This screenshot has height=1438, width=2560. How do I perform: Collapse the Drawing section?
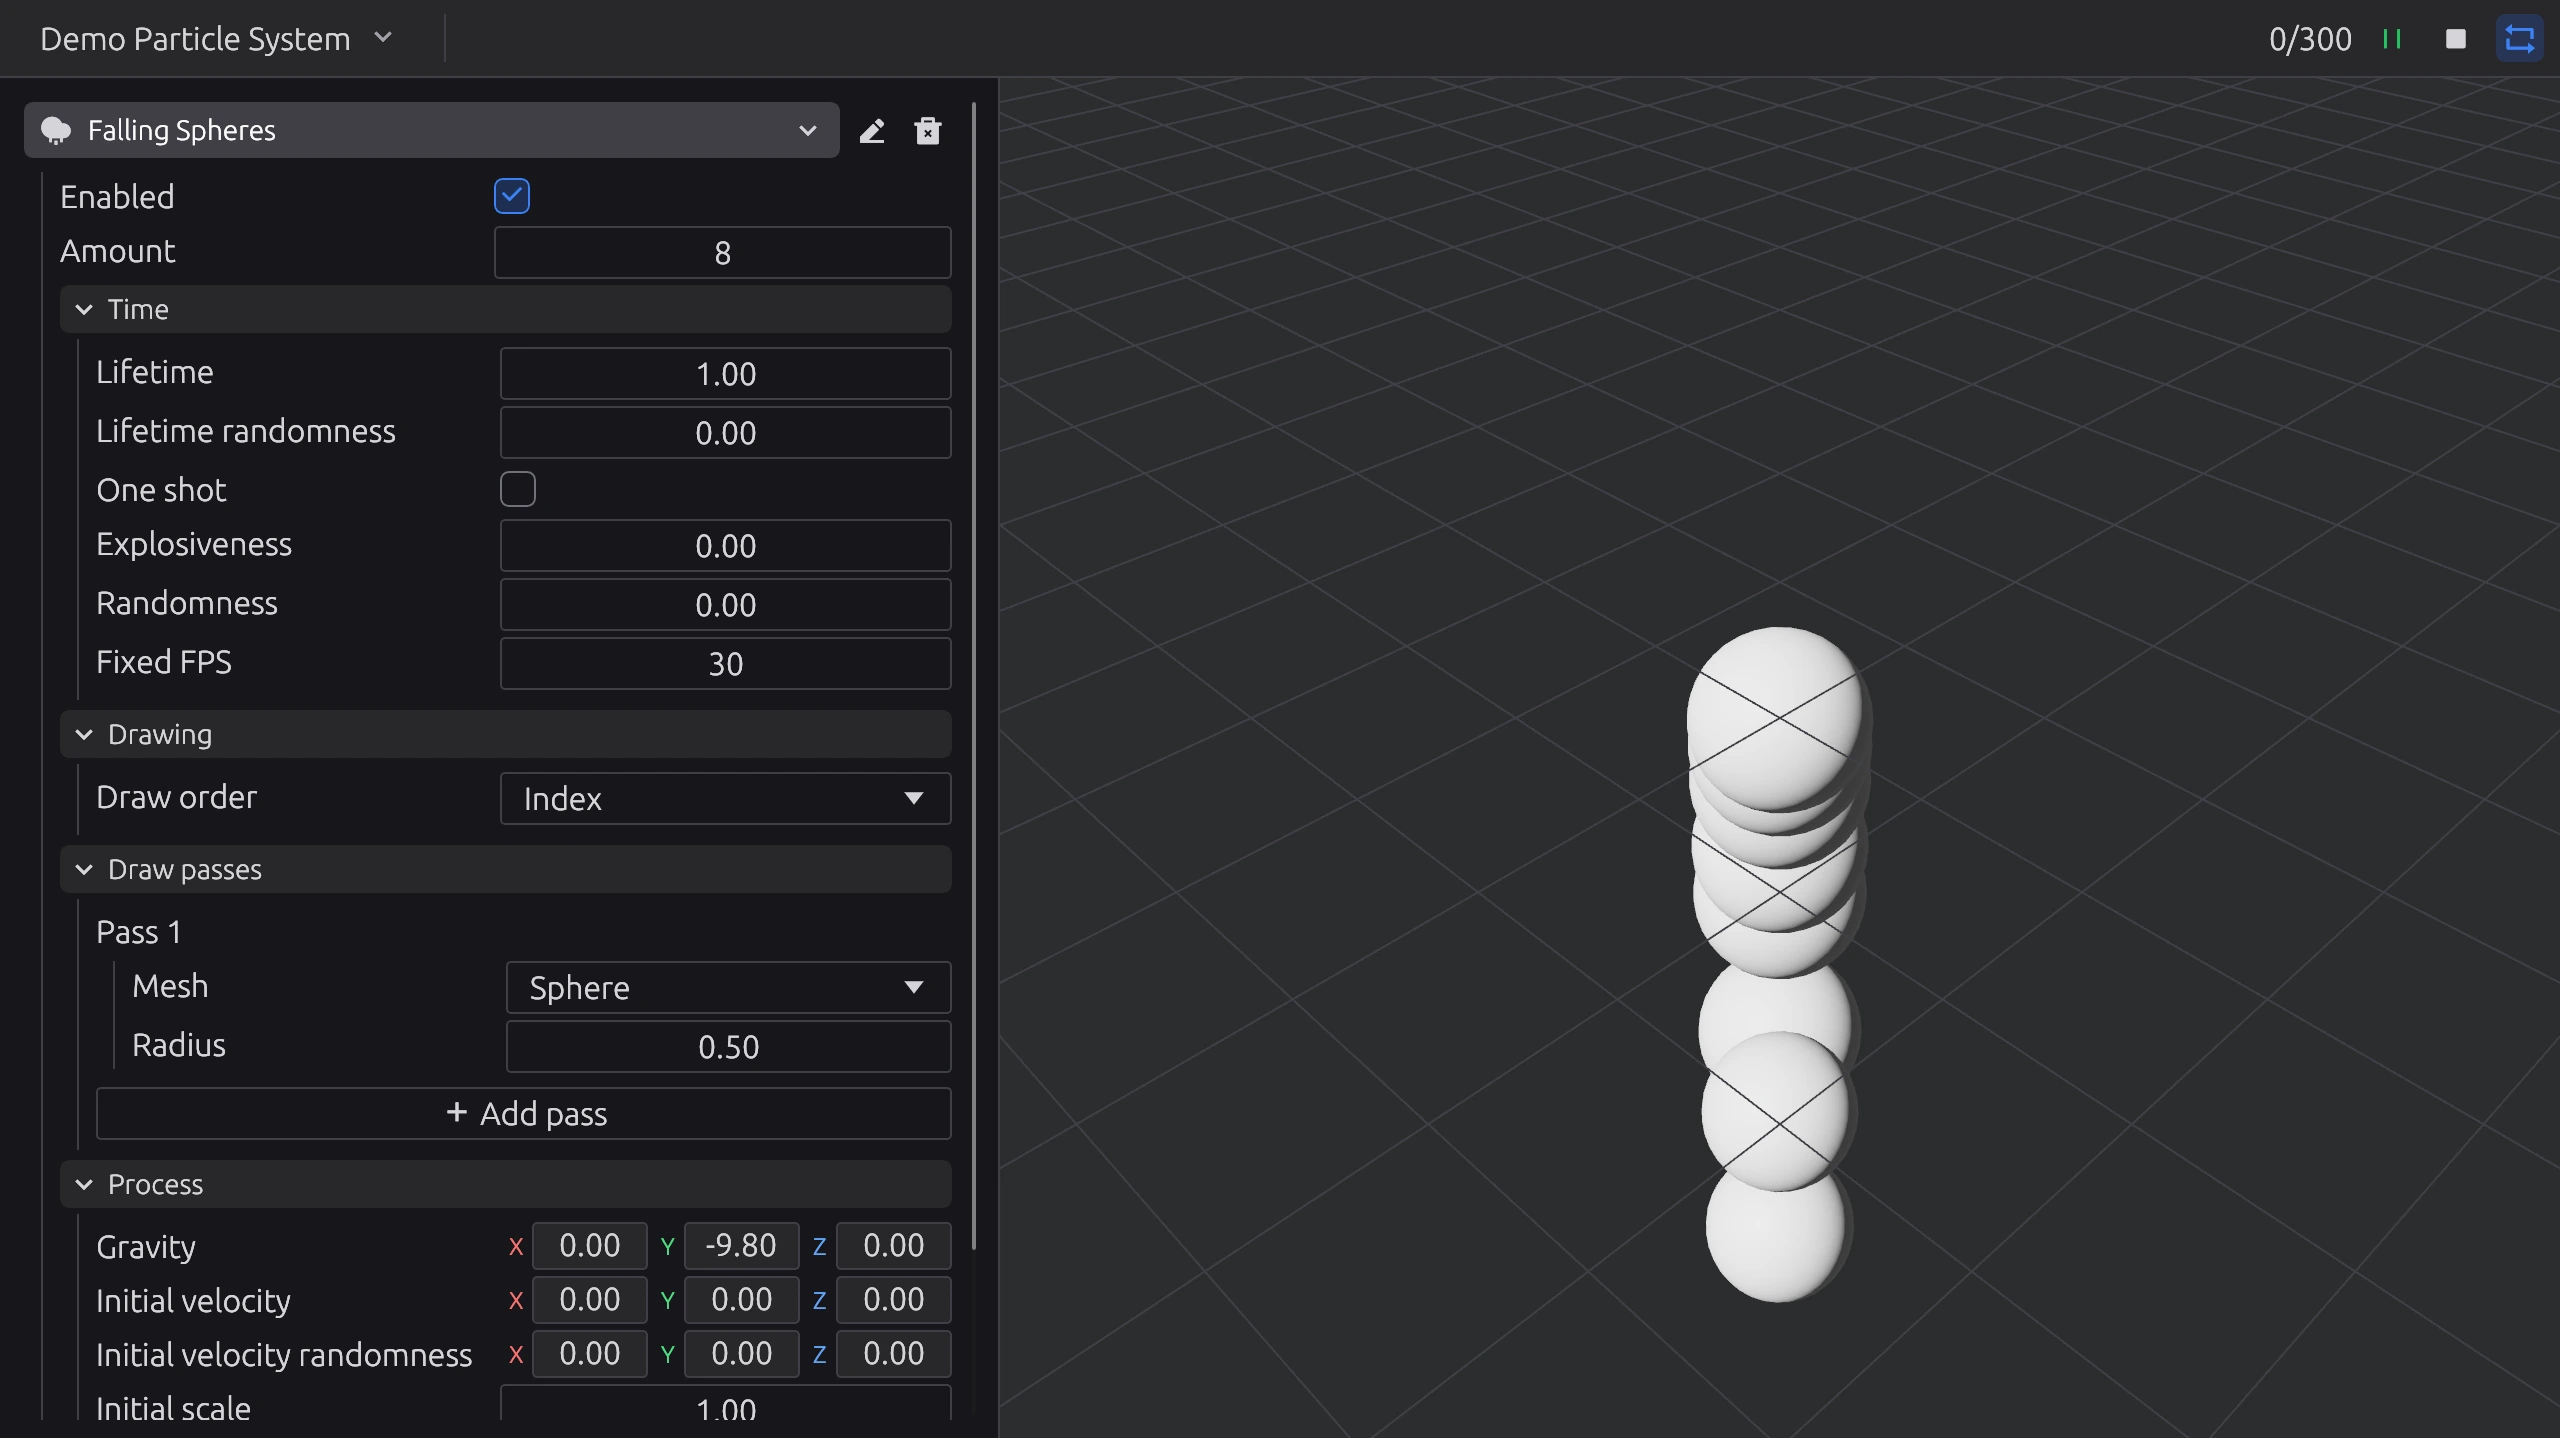pos(84,735)
